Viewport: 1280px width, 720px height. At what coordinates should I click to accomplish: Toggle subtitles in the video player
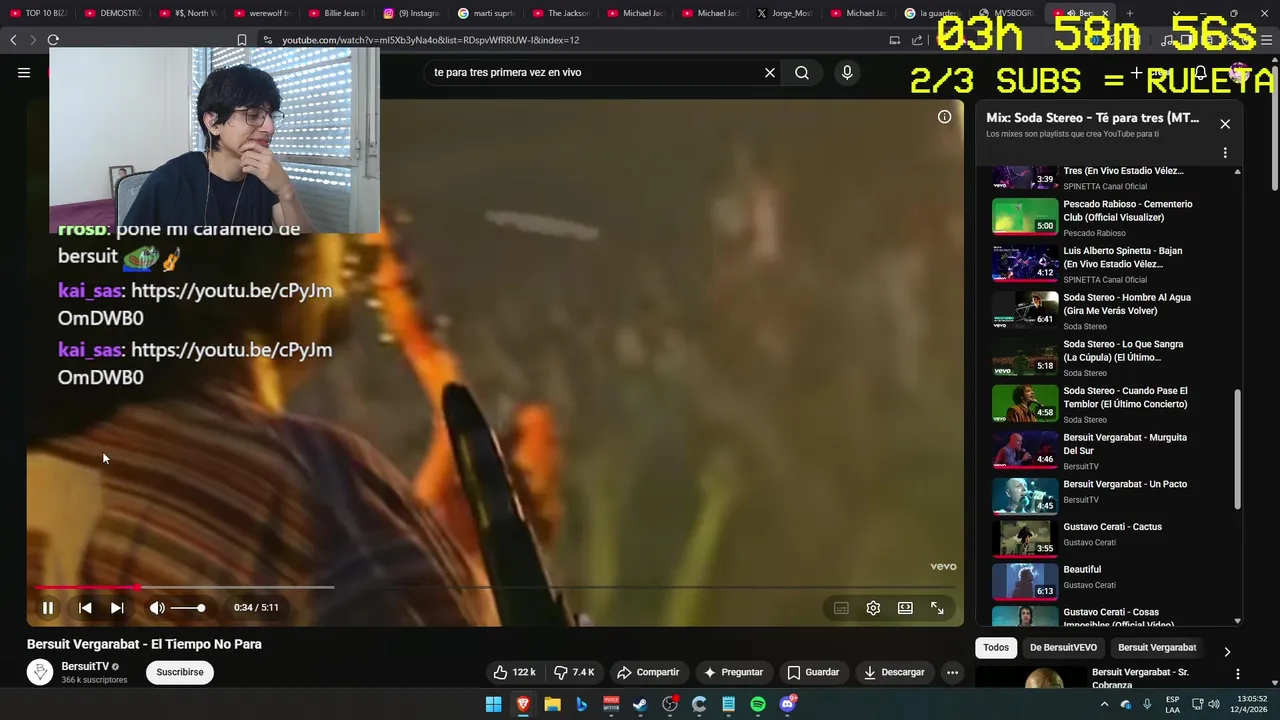coord(841,608)
